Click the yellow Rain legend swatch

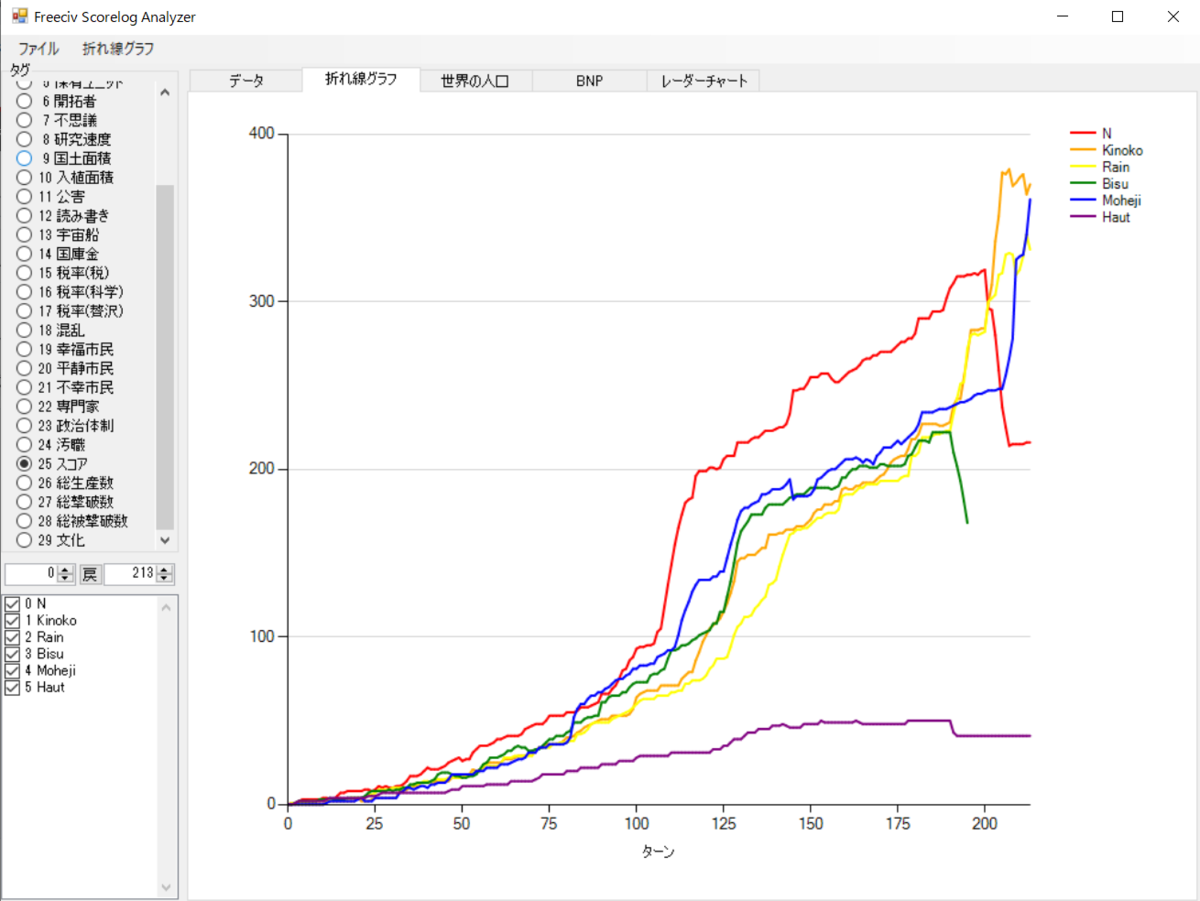[1083, 167]
